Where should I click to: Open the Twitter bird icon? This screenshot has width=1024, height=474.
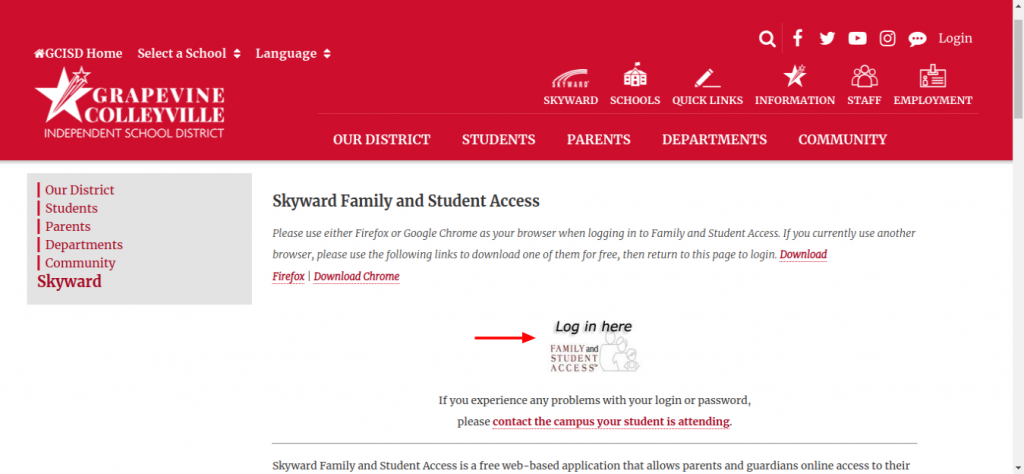[x=827, y=39]
